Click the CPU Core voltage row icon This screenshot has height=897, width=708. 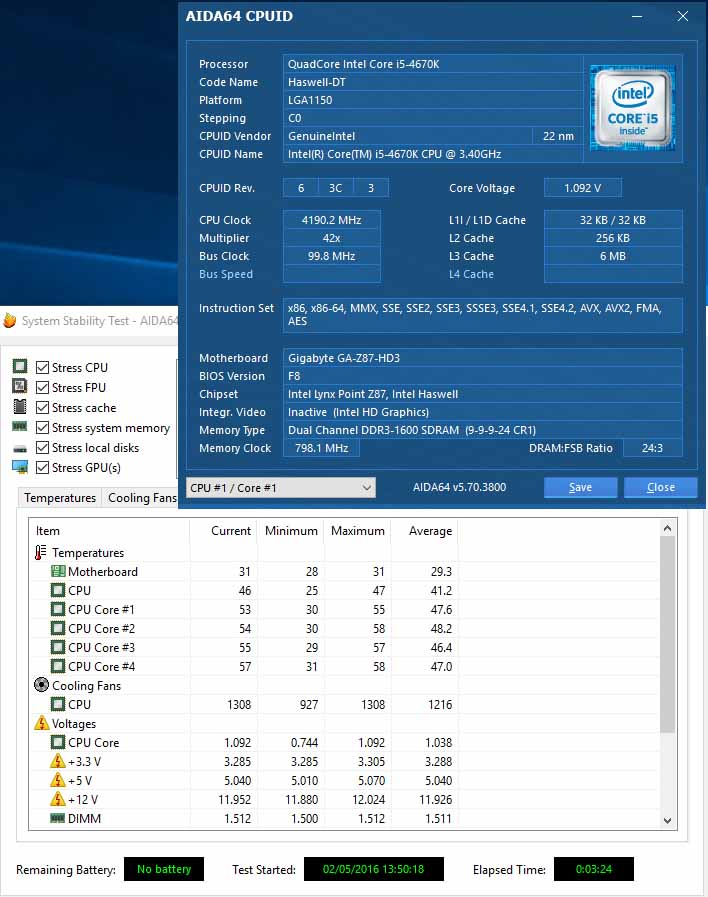58,742
